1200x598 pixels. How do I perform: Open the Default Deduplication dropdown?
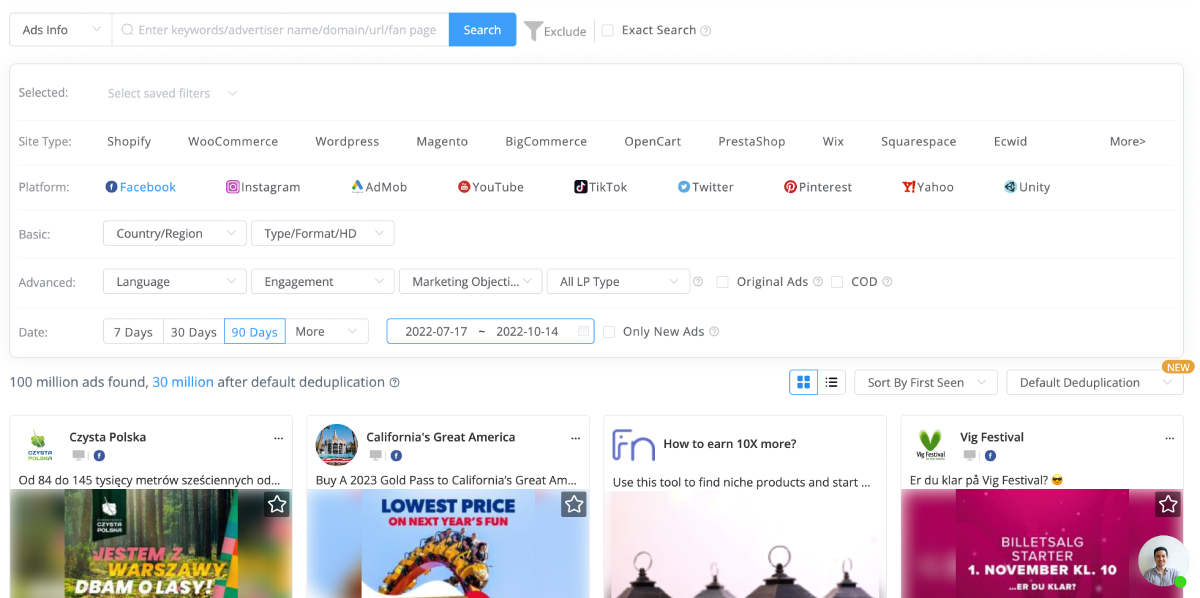tap(1094, 382)
